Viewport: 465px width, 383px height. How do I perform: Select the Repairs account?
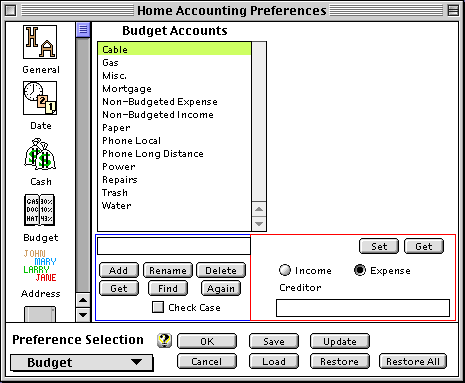tap(174, 179)
